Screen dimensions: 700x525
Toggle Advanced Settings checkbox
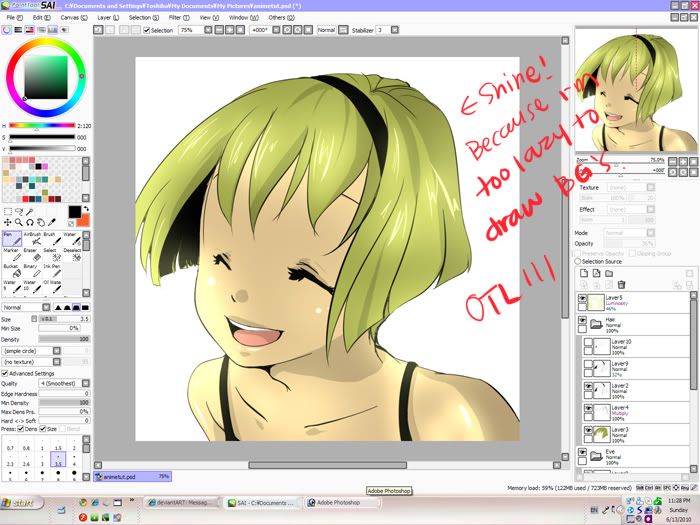click(5, 373)
